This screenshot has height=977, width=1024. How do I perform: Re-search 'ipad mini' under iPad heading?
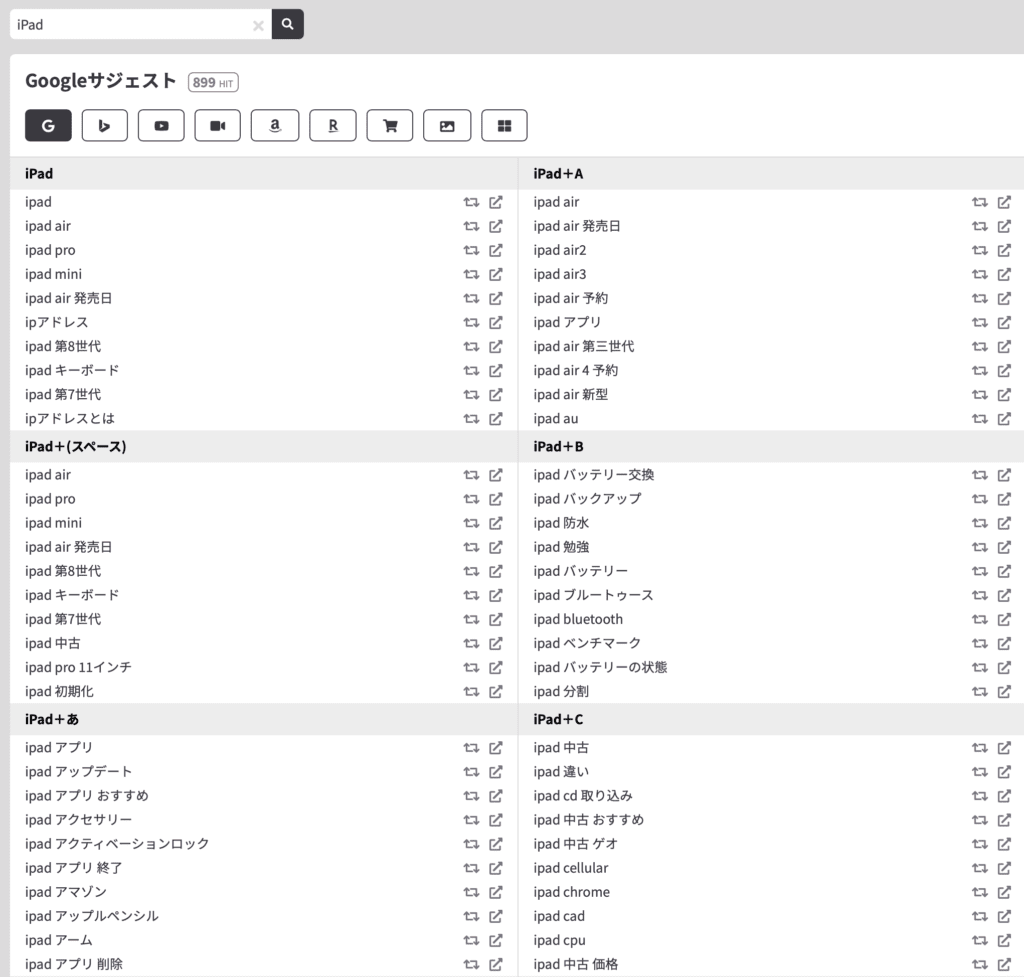point(471,274)
